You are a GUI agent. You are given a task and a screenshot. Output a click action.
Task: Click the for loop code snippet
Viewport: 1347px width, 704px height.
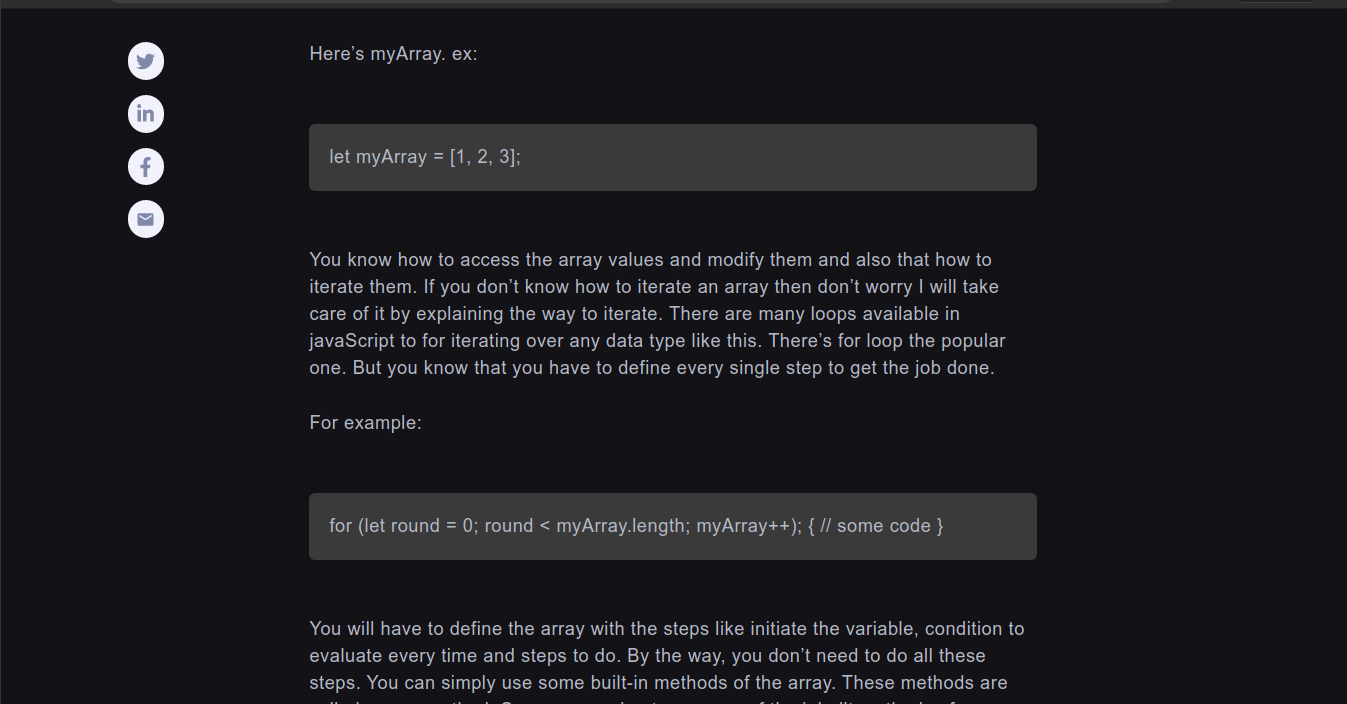pos(672,525)
